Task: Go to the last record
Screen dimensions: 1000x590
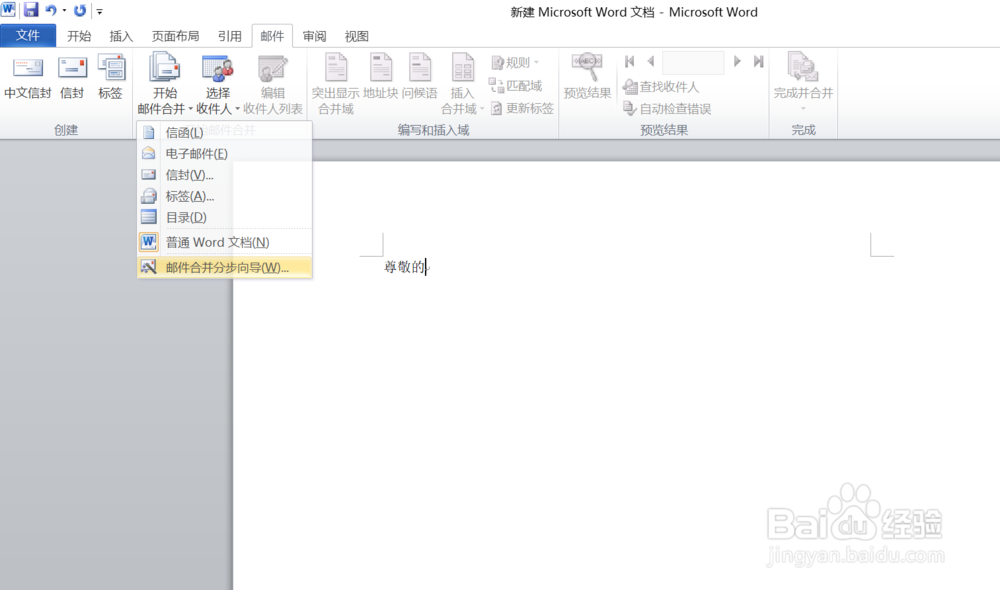Action: [x=758, y=61]
